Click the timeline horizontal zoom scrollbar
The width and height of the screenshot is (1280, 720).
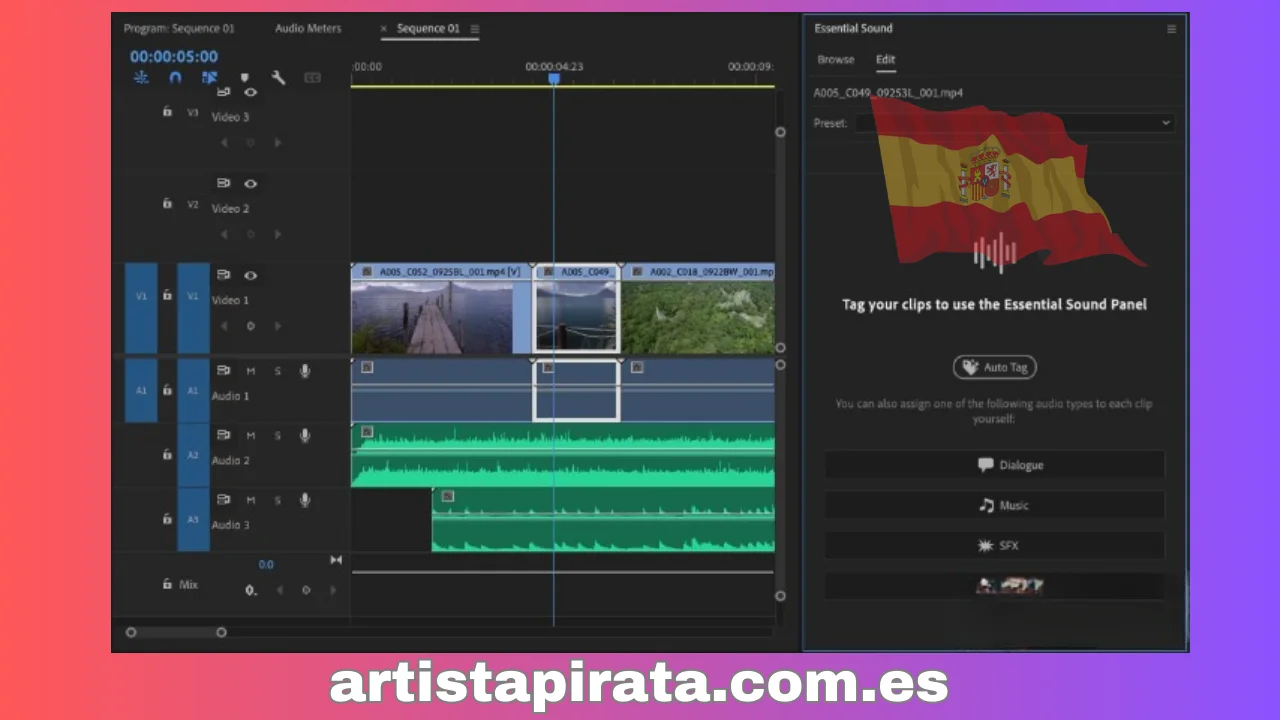176,632
